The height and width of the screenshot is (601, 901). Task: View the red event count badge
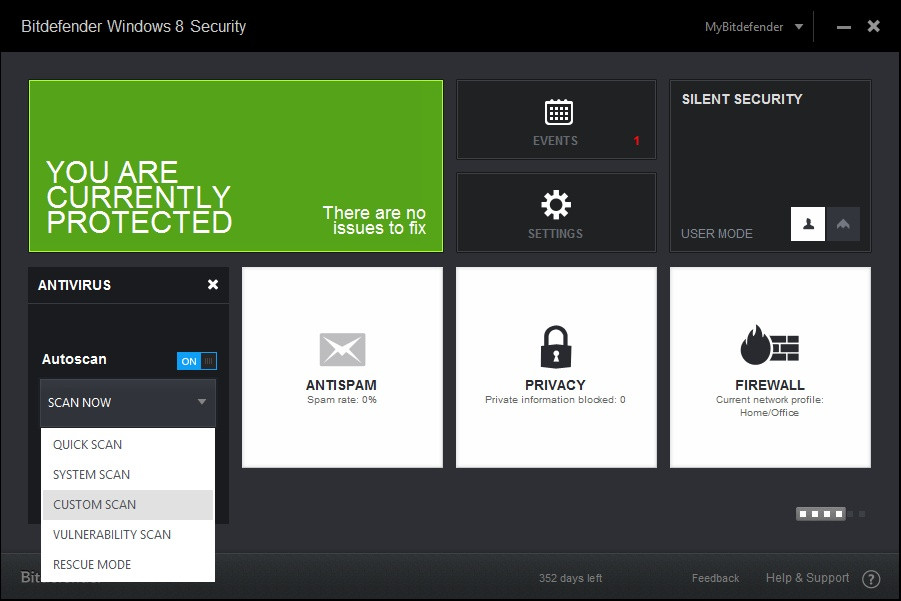click(636, 141)
